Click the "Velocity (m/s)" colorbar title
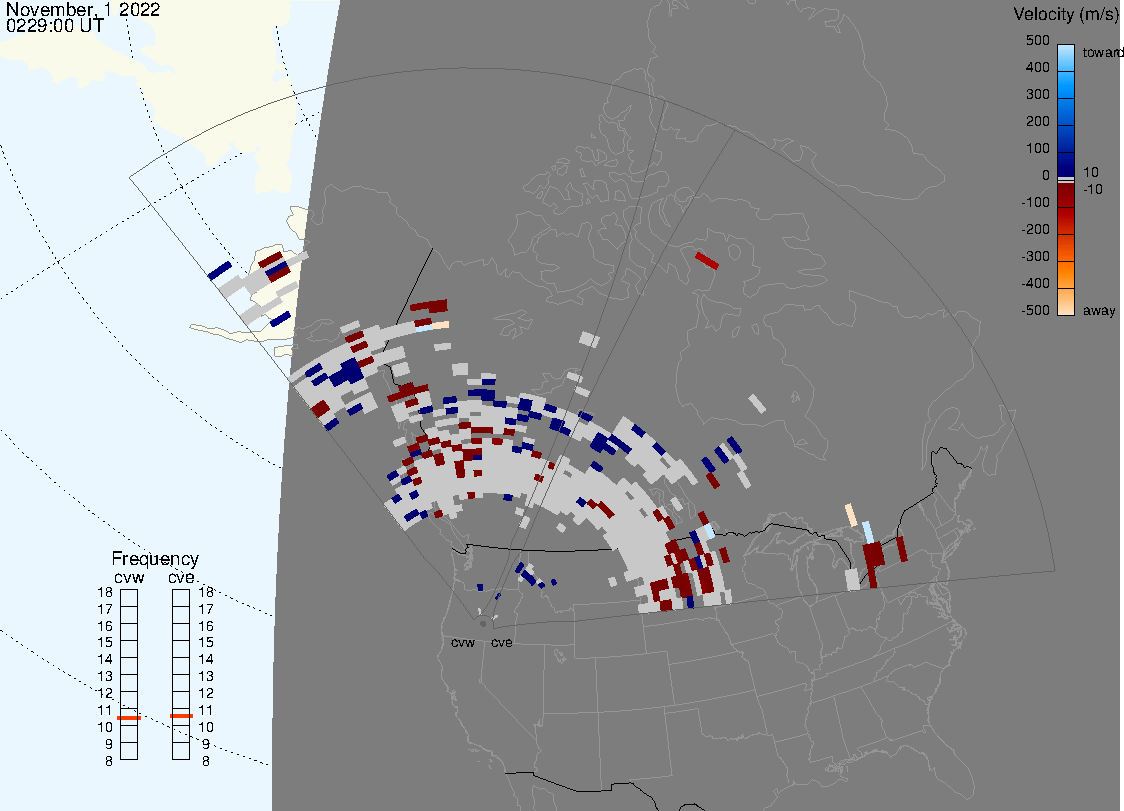 click(x=1064, y=14)
